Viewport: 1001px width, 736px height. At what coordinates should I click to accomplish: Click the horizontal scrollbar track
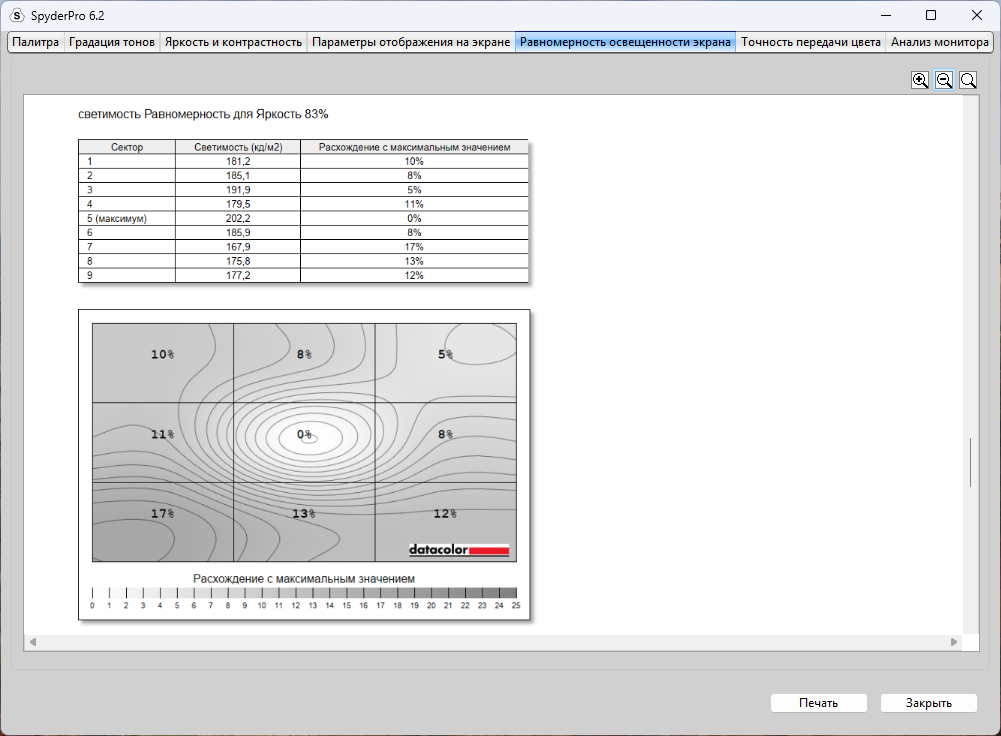pos(493,642)
